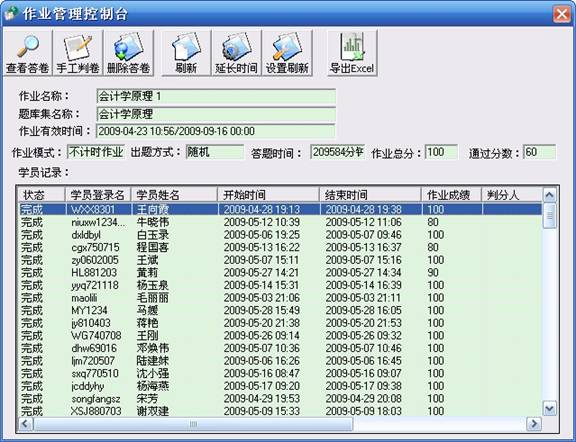Sort by the 学员登录名 column header
The height and width of the screenshot is (442, 576).
(x=98, y=195)
